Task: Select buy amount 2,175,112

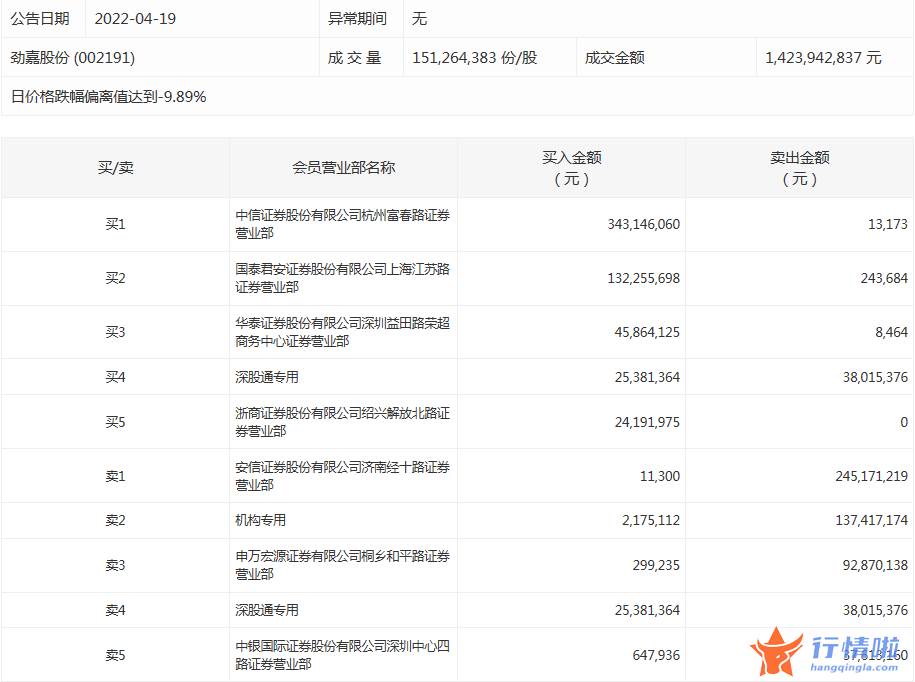Action: point(651,520)
